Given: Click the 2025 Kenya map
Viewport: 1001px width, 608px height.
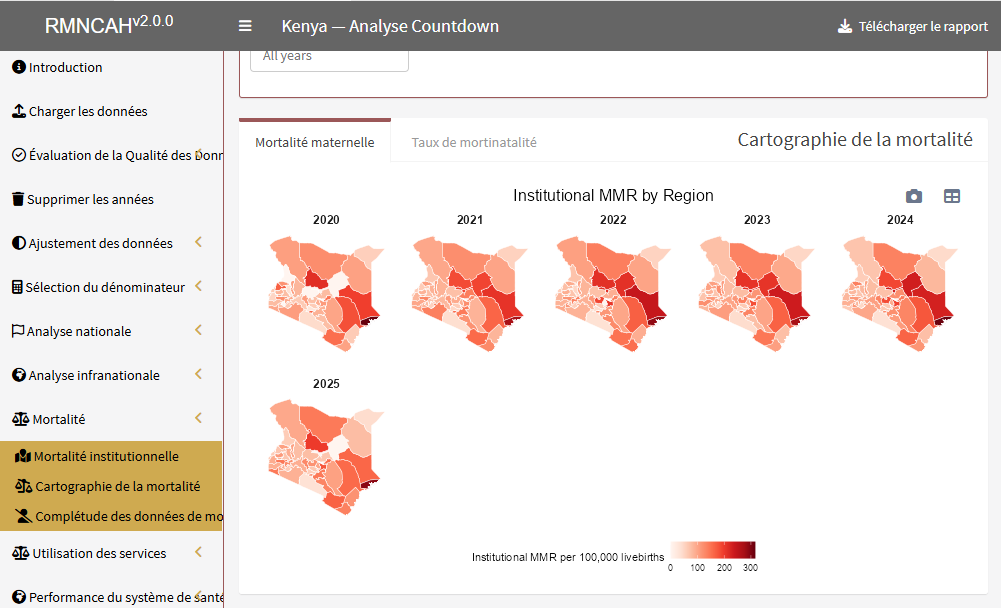Looking at the screenshot, I should [x=326, y=457].
